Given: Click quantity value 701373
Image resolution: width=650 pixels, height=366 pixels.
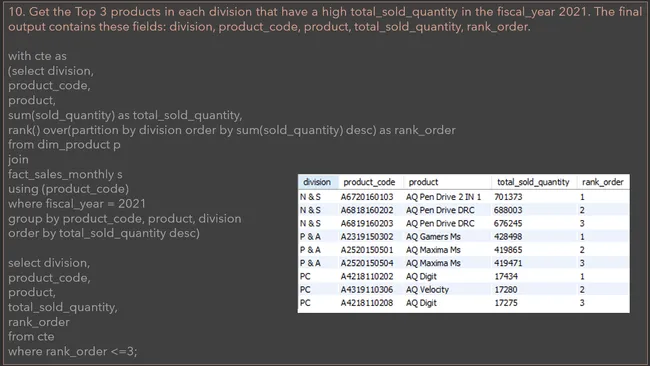Looking at the screenshot, I should point(508,197).
